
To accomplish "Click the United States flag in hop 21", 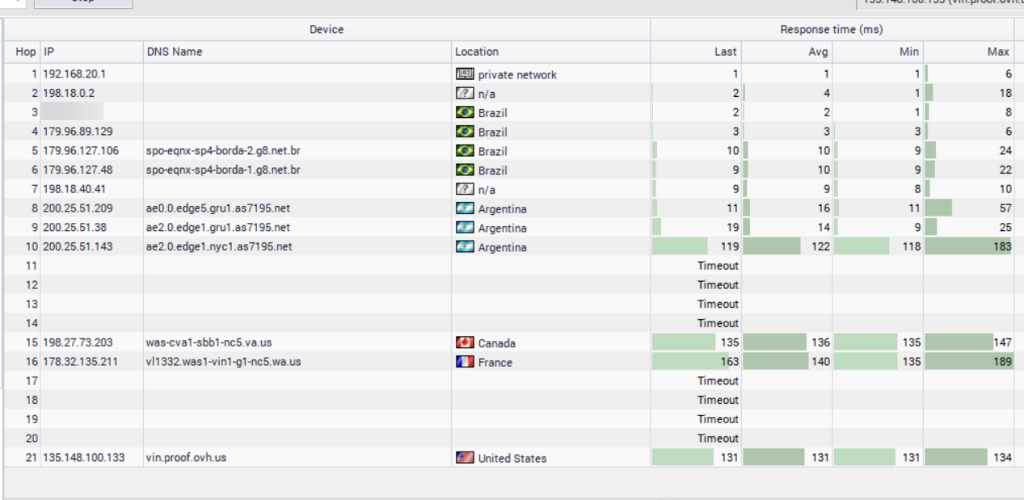I will click(x=464, y=458).
